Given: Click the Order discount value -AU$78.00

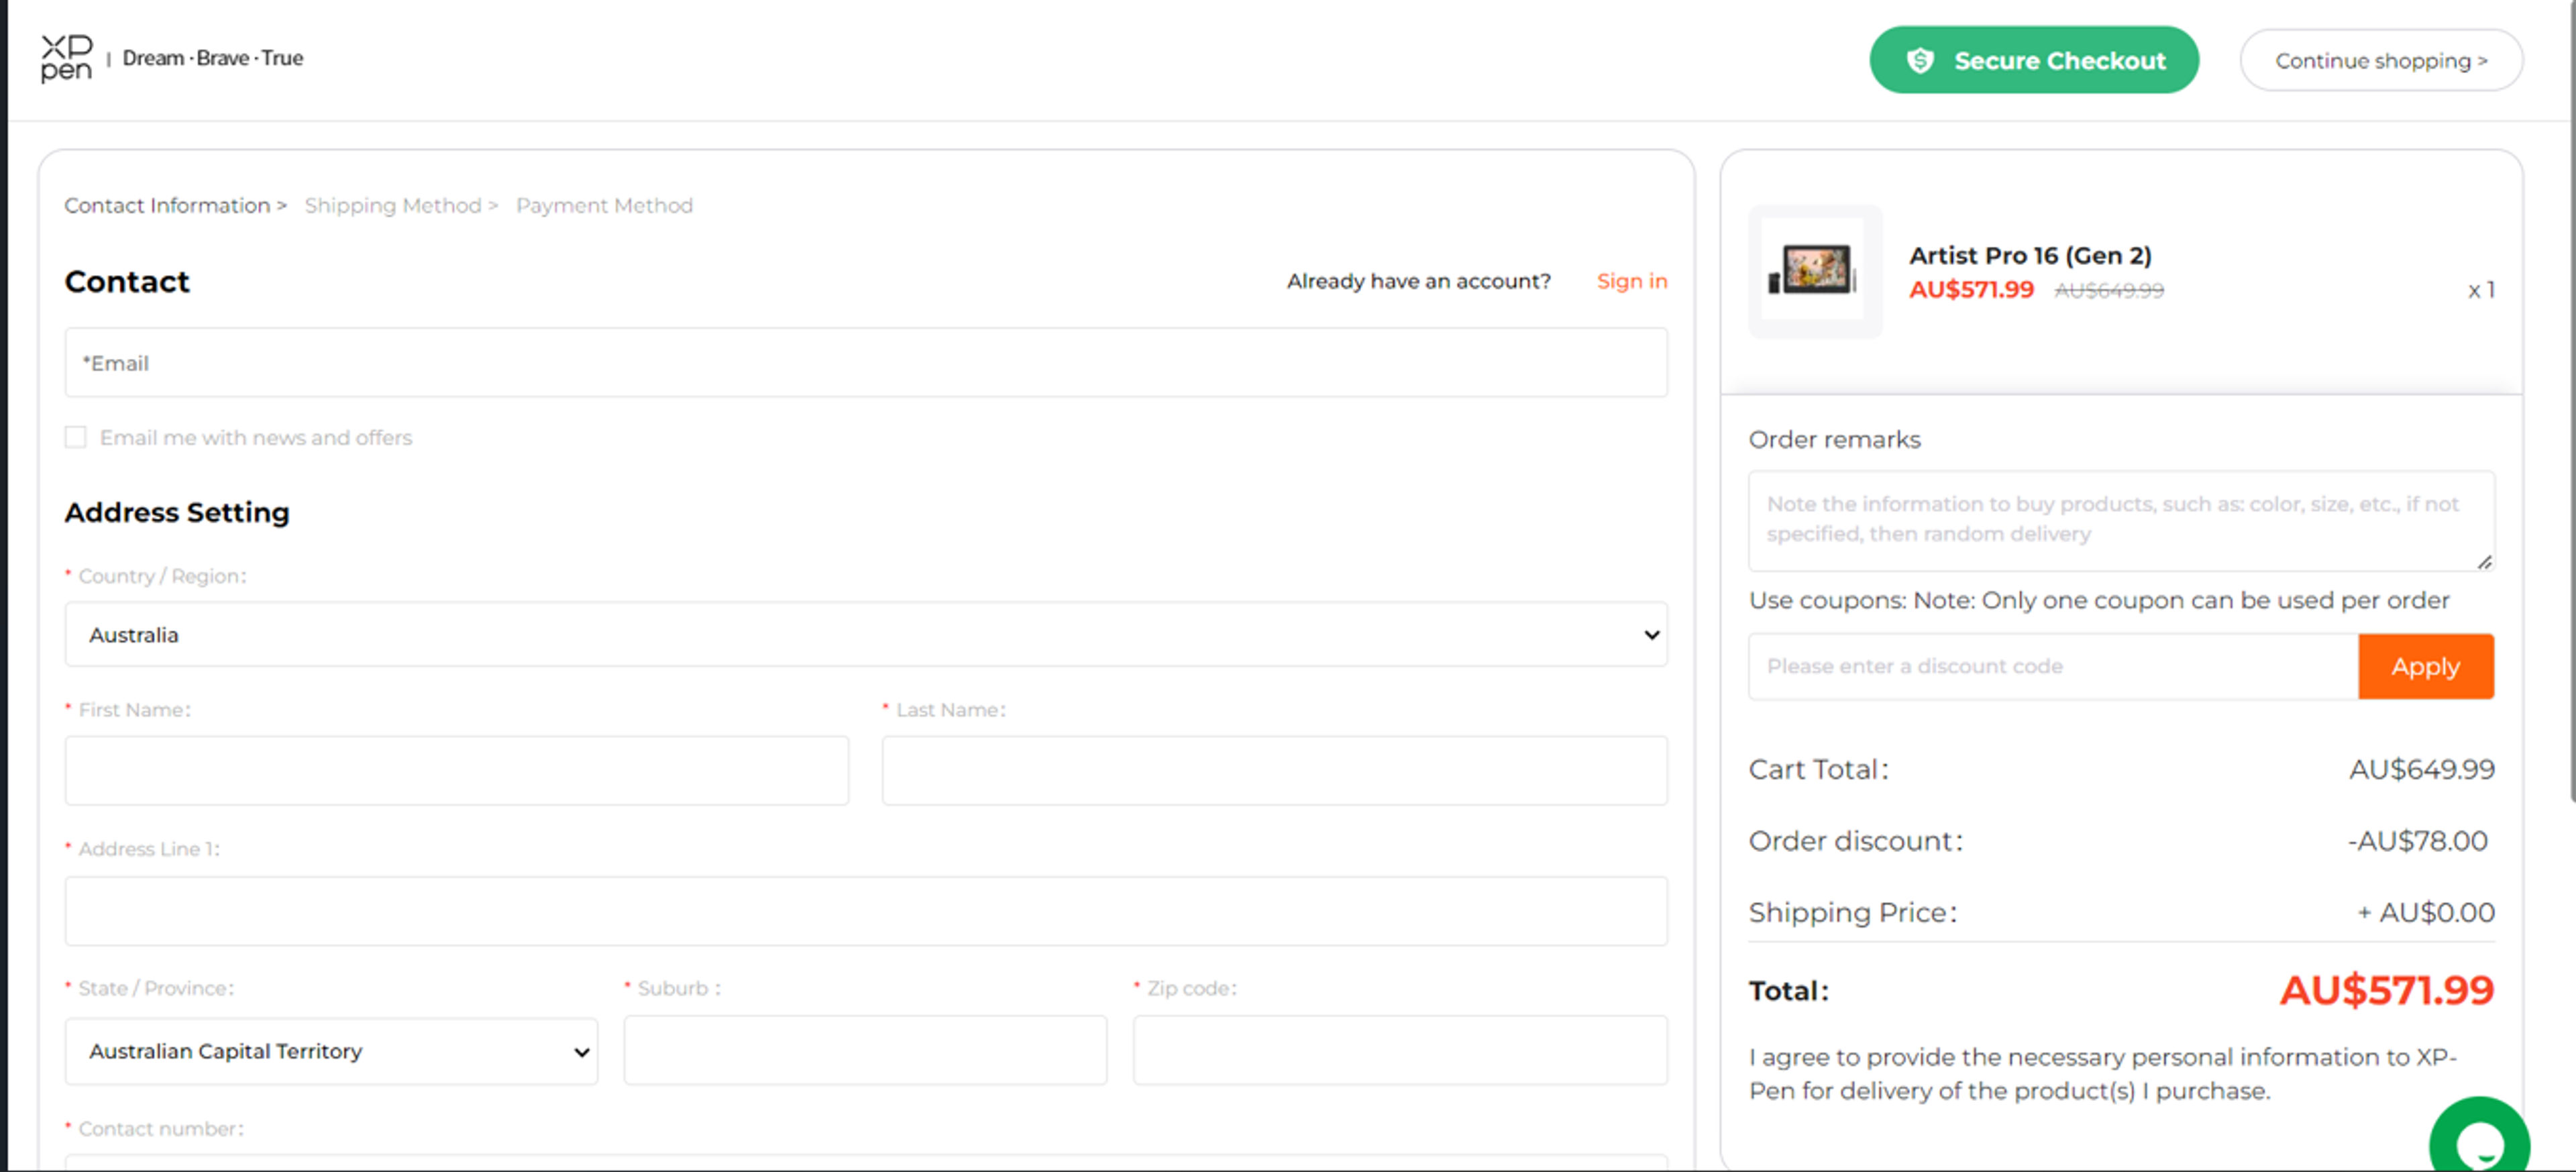Looking at the screenshot, I should click(x=2417, y=841).
